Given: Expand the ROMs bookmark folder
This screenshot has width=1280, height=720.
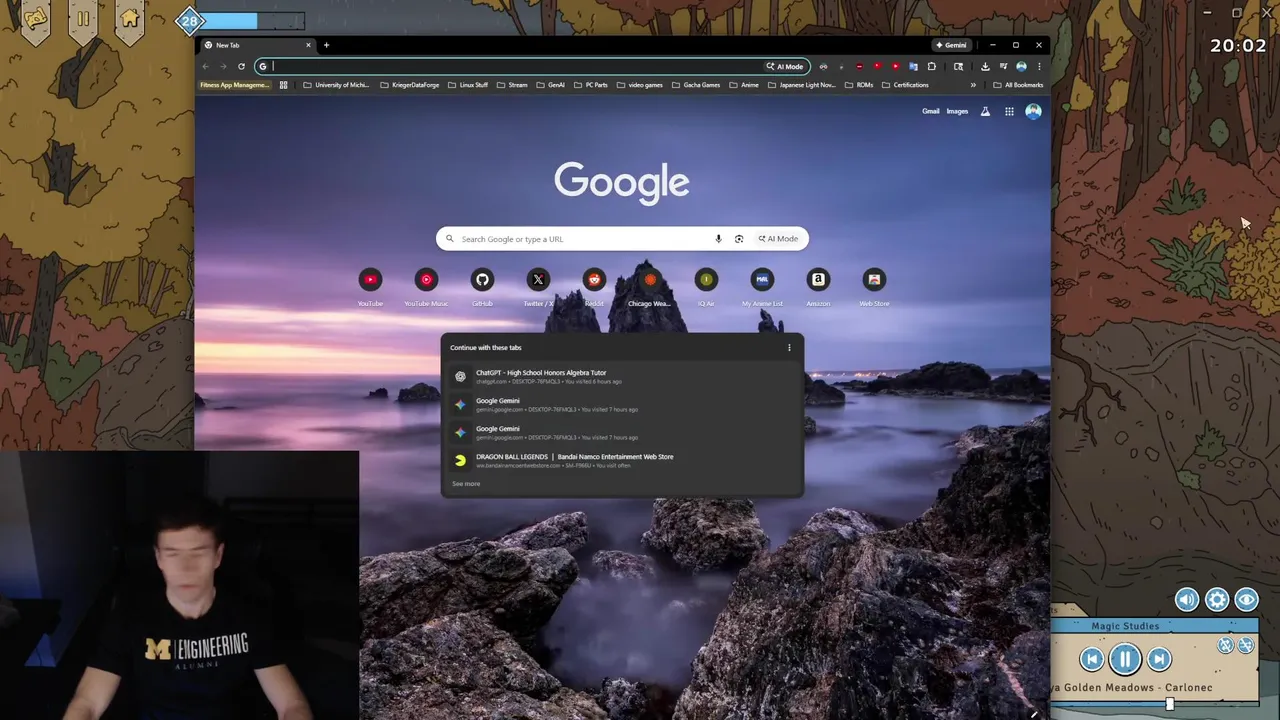Looking at the screenshot, I should pyautogui.click(x=859, y=85).
